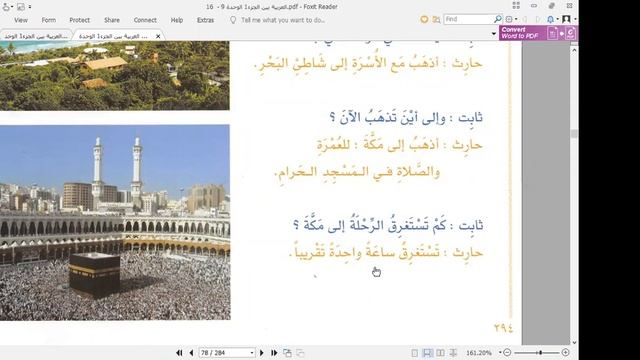The image size is (640, 360).
Task: Click the zoom percentage 161.20% value
Action: click(478, 353)
